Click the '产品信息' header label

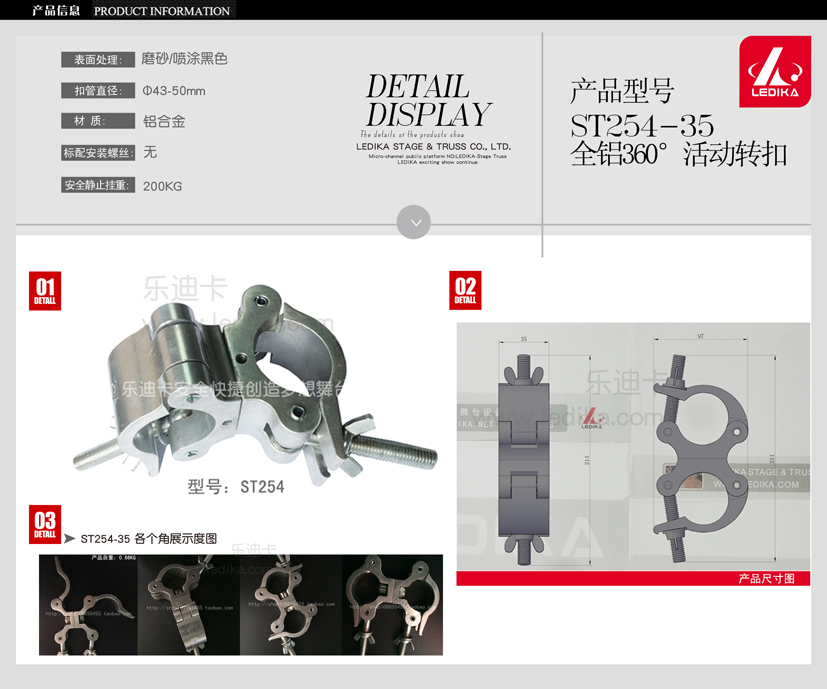[x=56, y=11]
